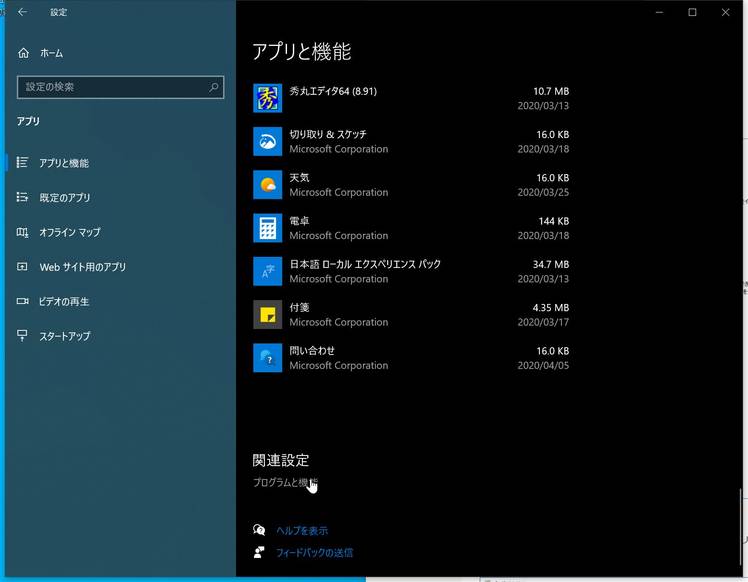Click the feedback person icon
The height and width of the screenshot is (582, 748).
pos(259,552)
